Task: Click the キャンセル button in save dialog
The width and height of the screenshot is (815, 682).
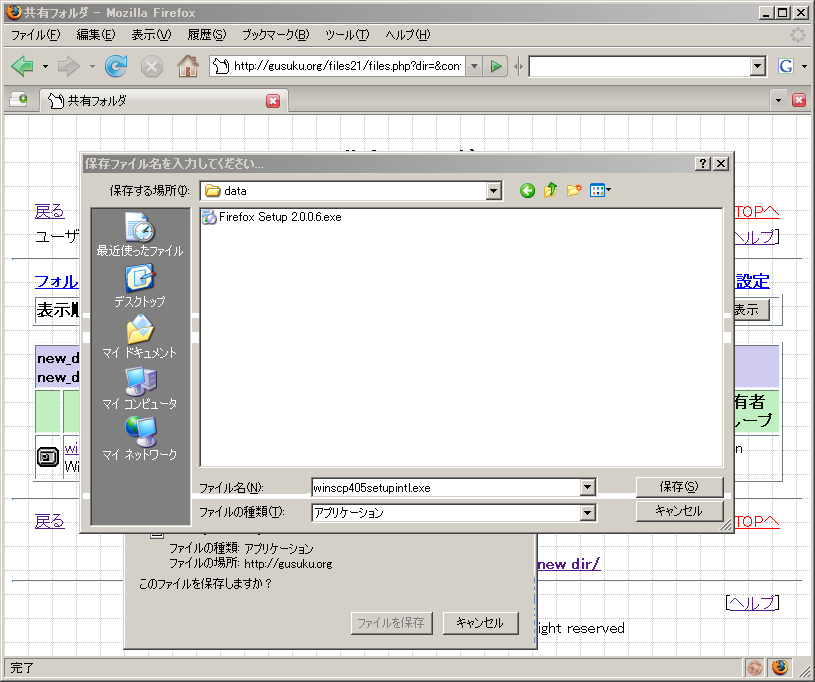Action: (679, 511)
